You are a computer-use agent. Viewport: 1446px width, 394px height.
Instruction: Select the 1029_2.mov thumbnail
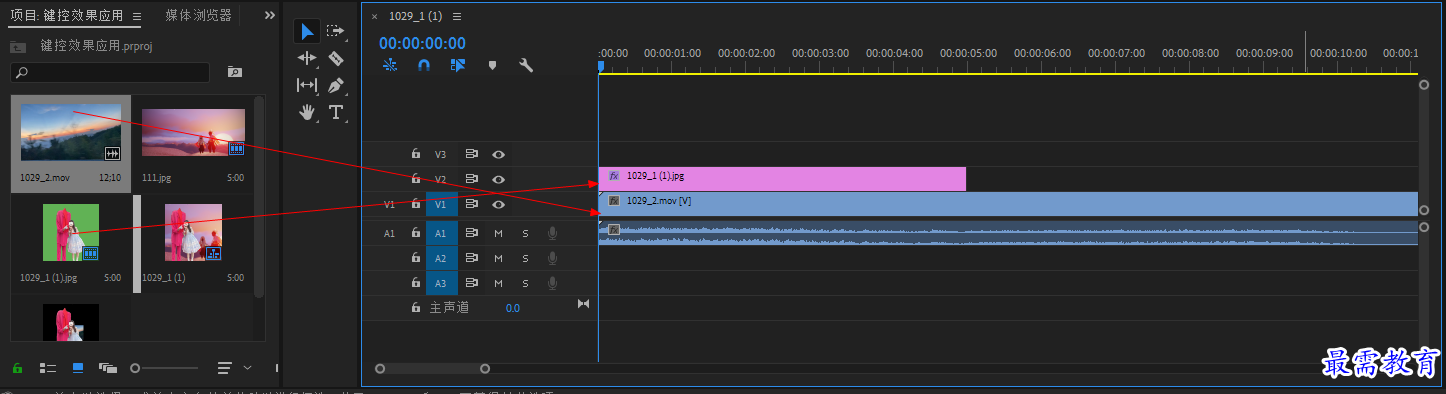coord(71,132)
